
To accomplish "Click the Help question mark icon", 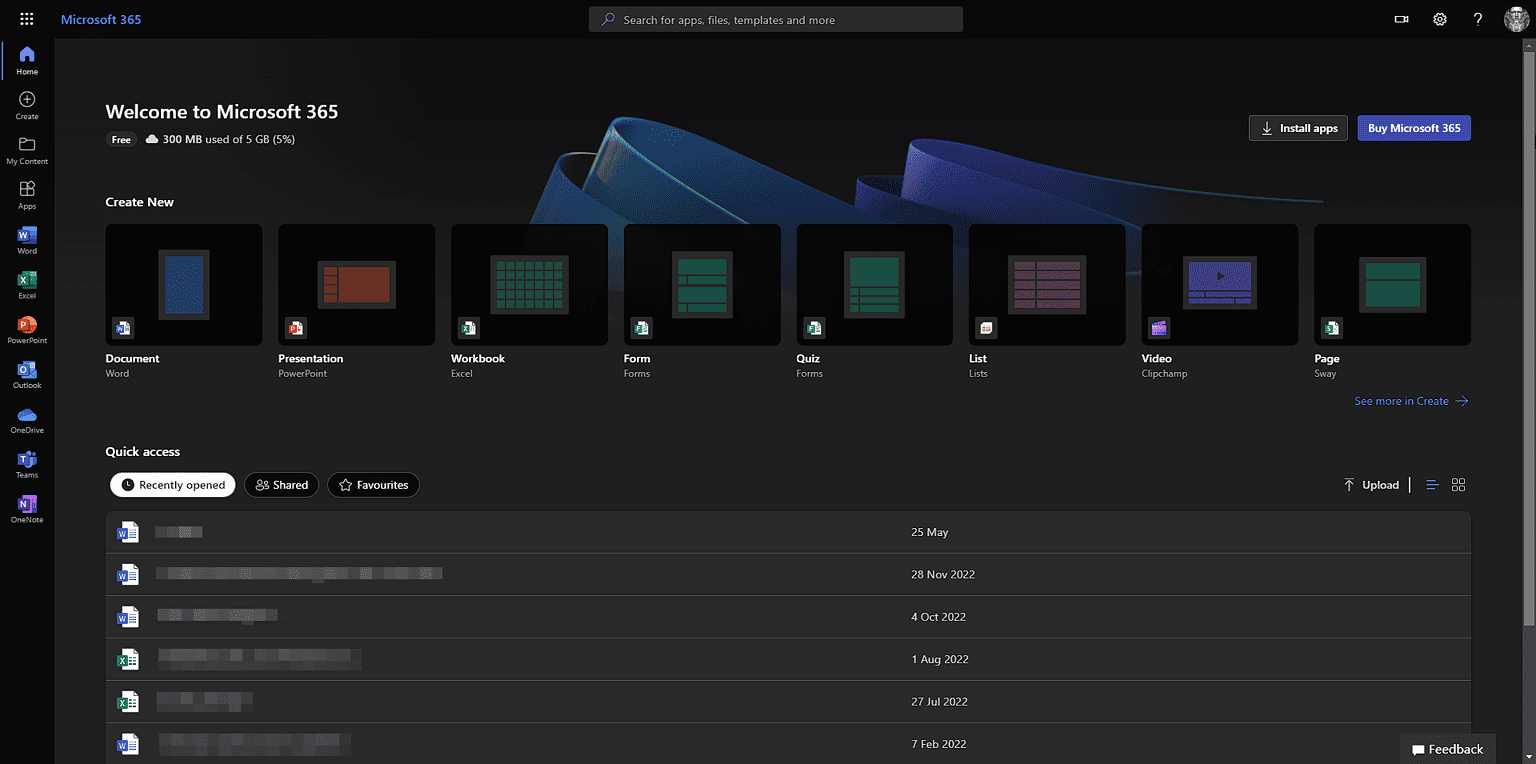I will tap(1478, 19).
